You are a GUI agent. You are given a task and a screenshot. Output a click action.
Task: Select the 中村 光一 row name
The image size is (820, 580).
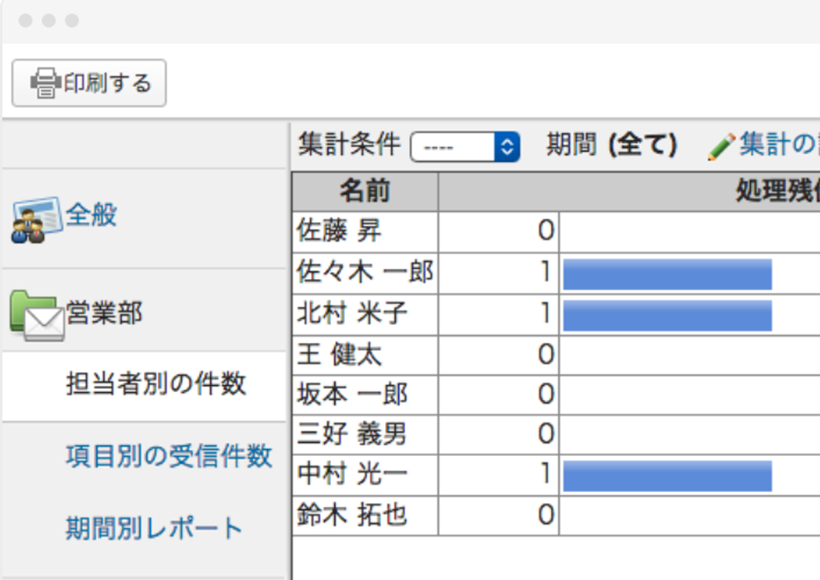coord(352,474)
